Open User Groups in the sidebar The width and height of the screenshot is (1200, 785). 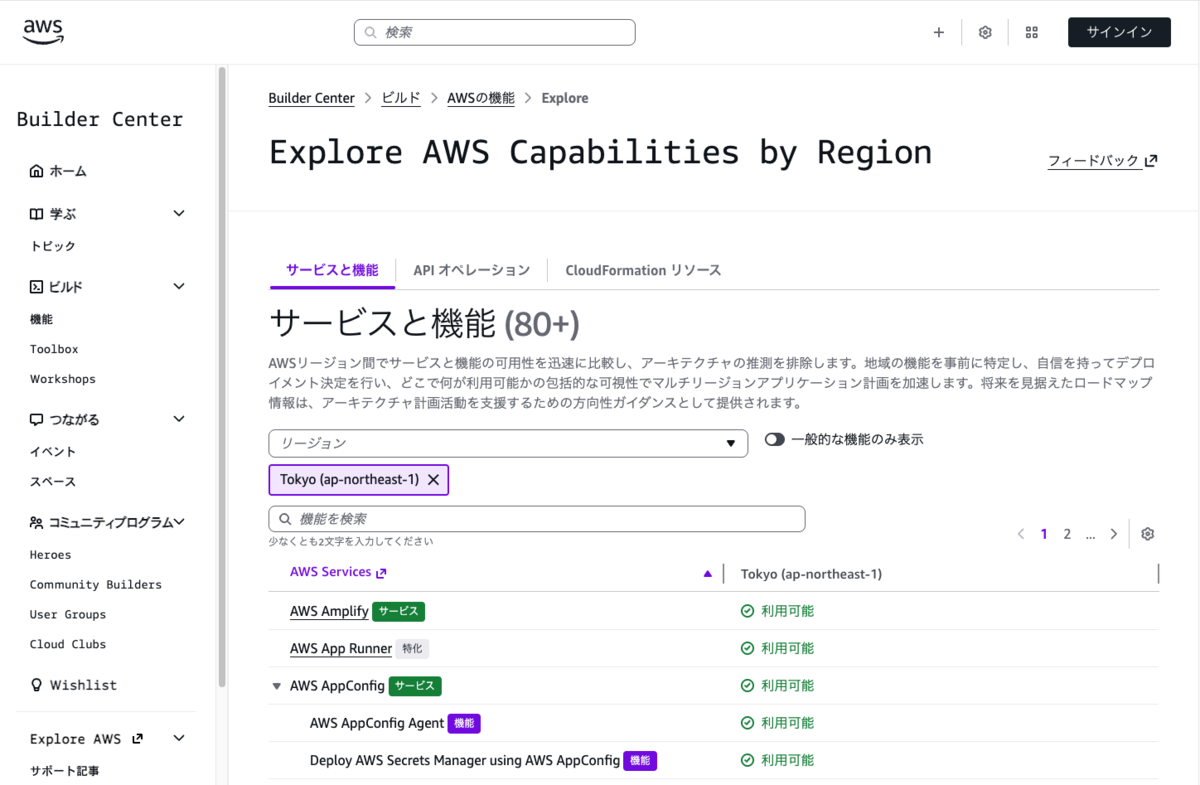[x=68, y=615]
